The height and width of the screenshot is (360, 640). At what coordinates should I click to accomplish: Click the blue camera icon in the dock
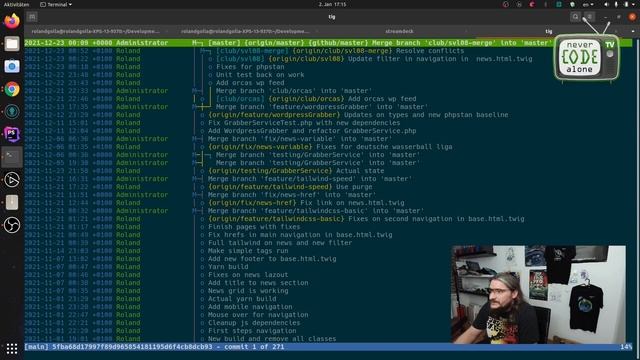pyautogui.click(x=12, y=66)
